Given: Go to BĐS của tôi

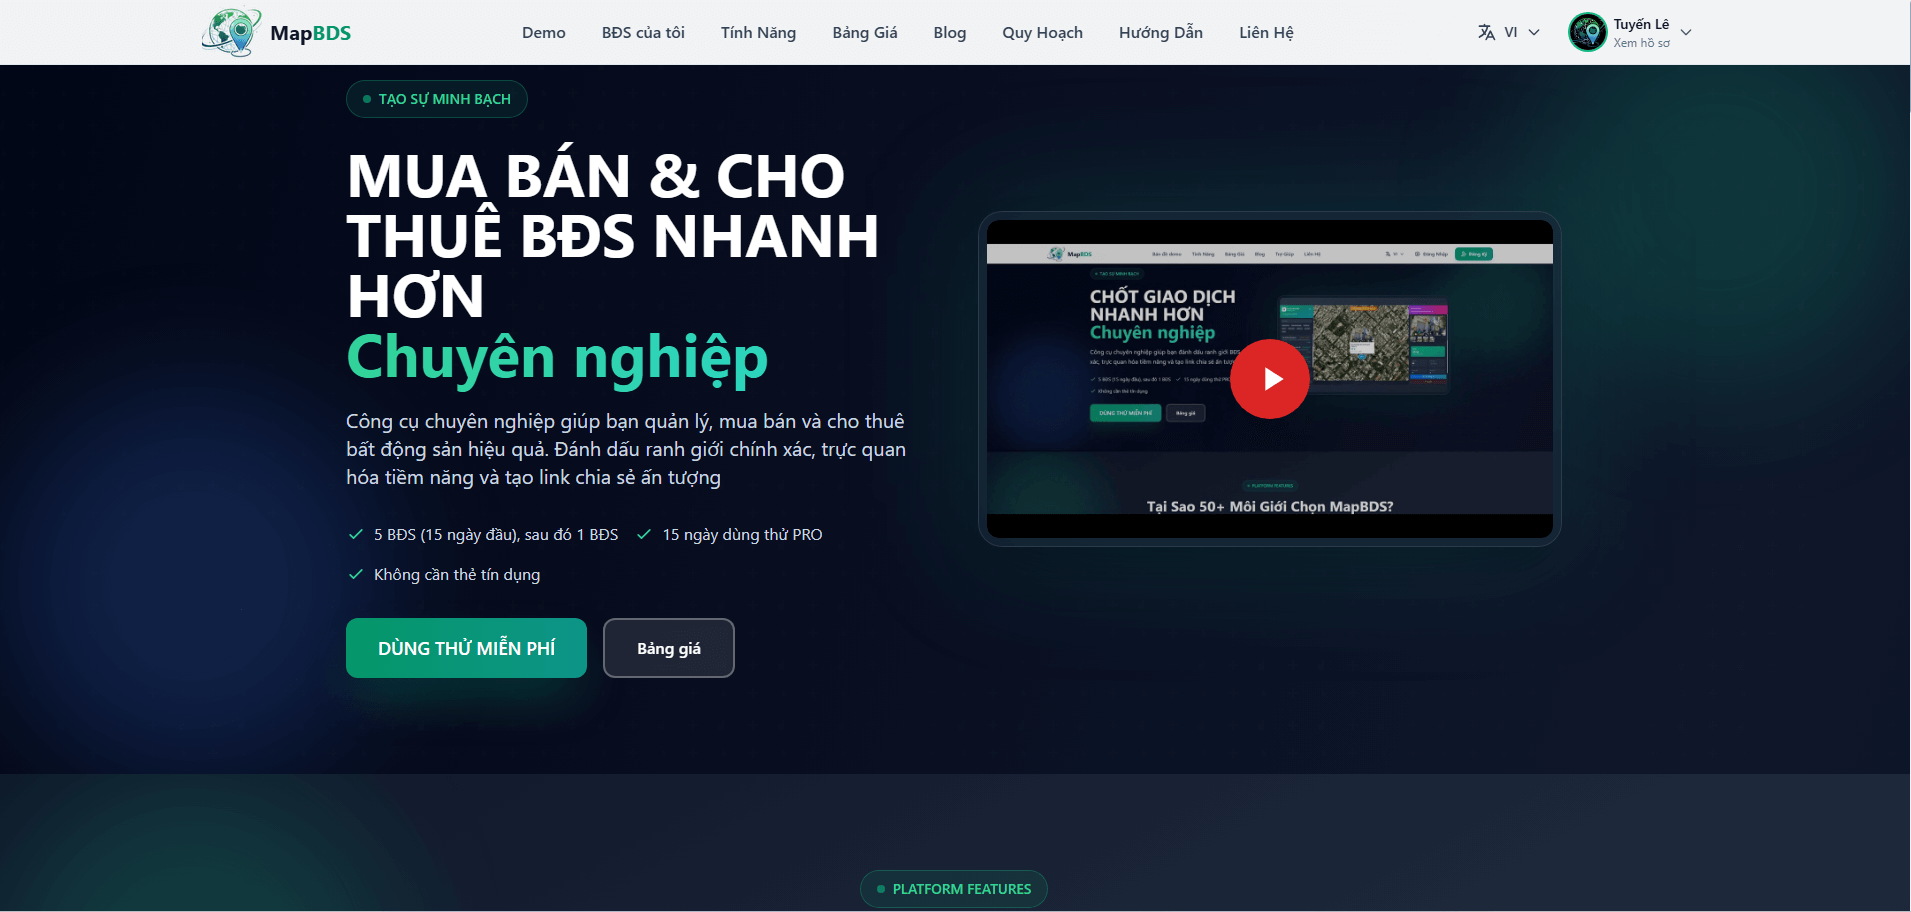Looking at the screenshot, I should point(643,32).
